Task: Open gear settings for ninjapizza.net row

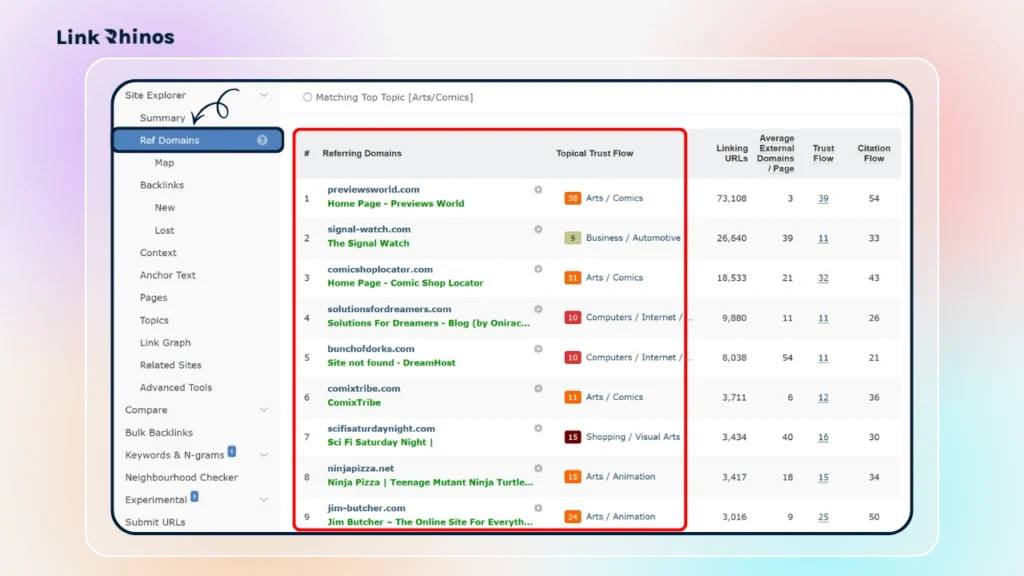Action: point(538,468)
